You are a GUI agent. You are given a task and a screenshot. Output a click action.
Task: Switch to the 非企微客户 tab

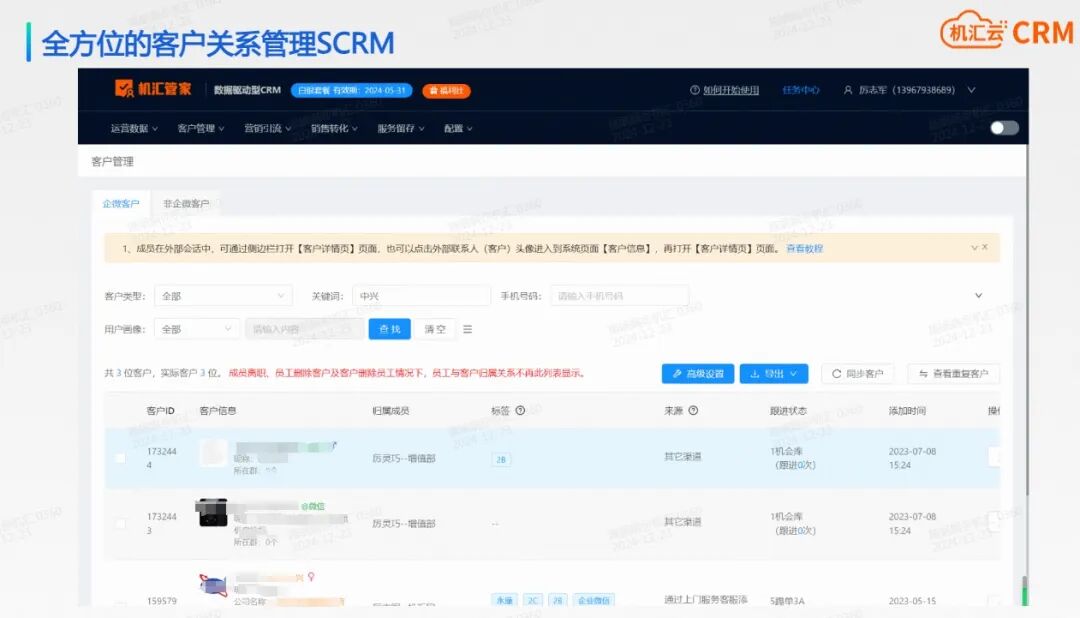[188, 203]
